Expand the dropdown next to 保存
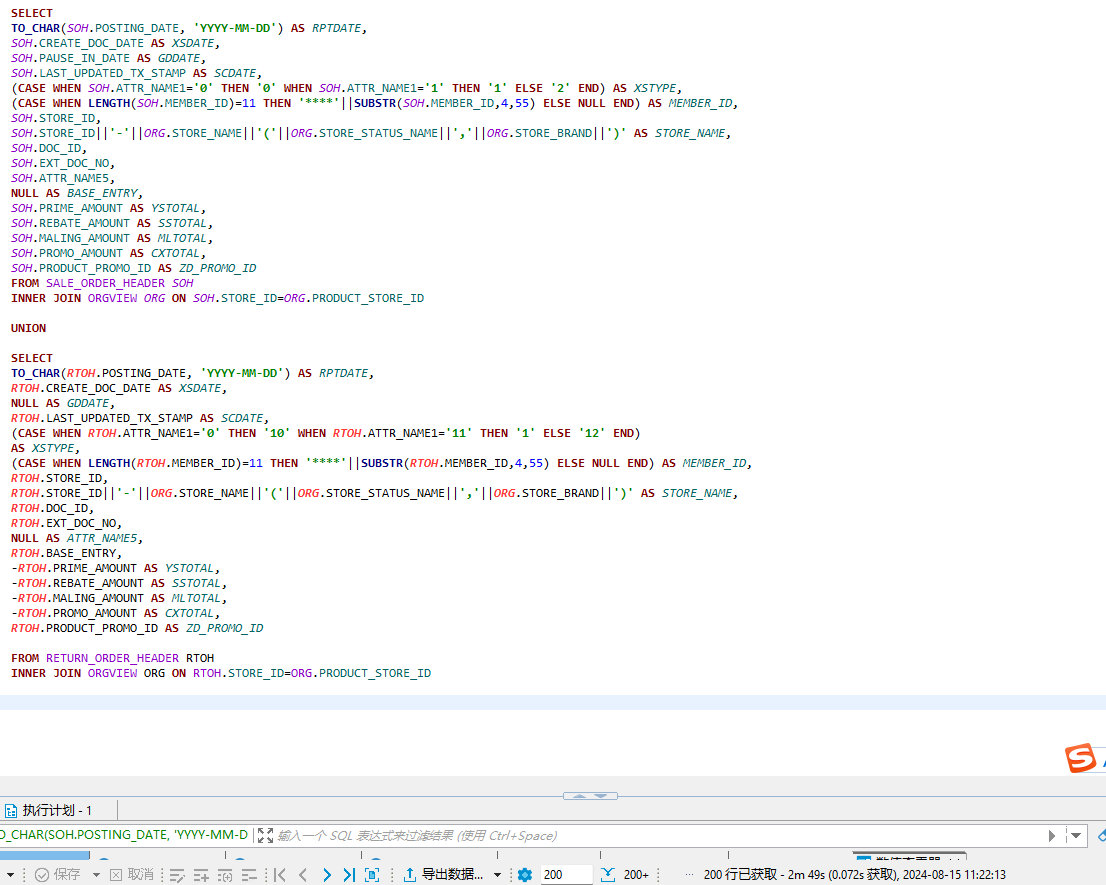1106x885 pixels. coord(97,874)
